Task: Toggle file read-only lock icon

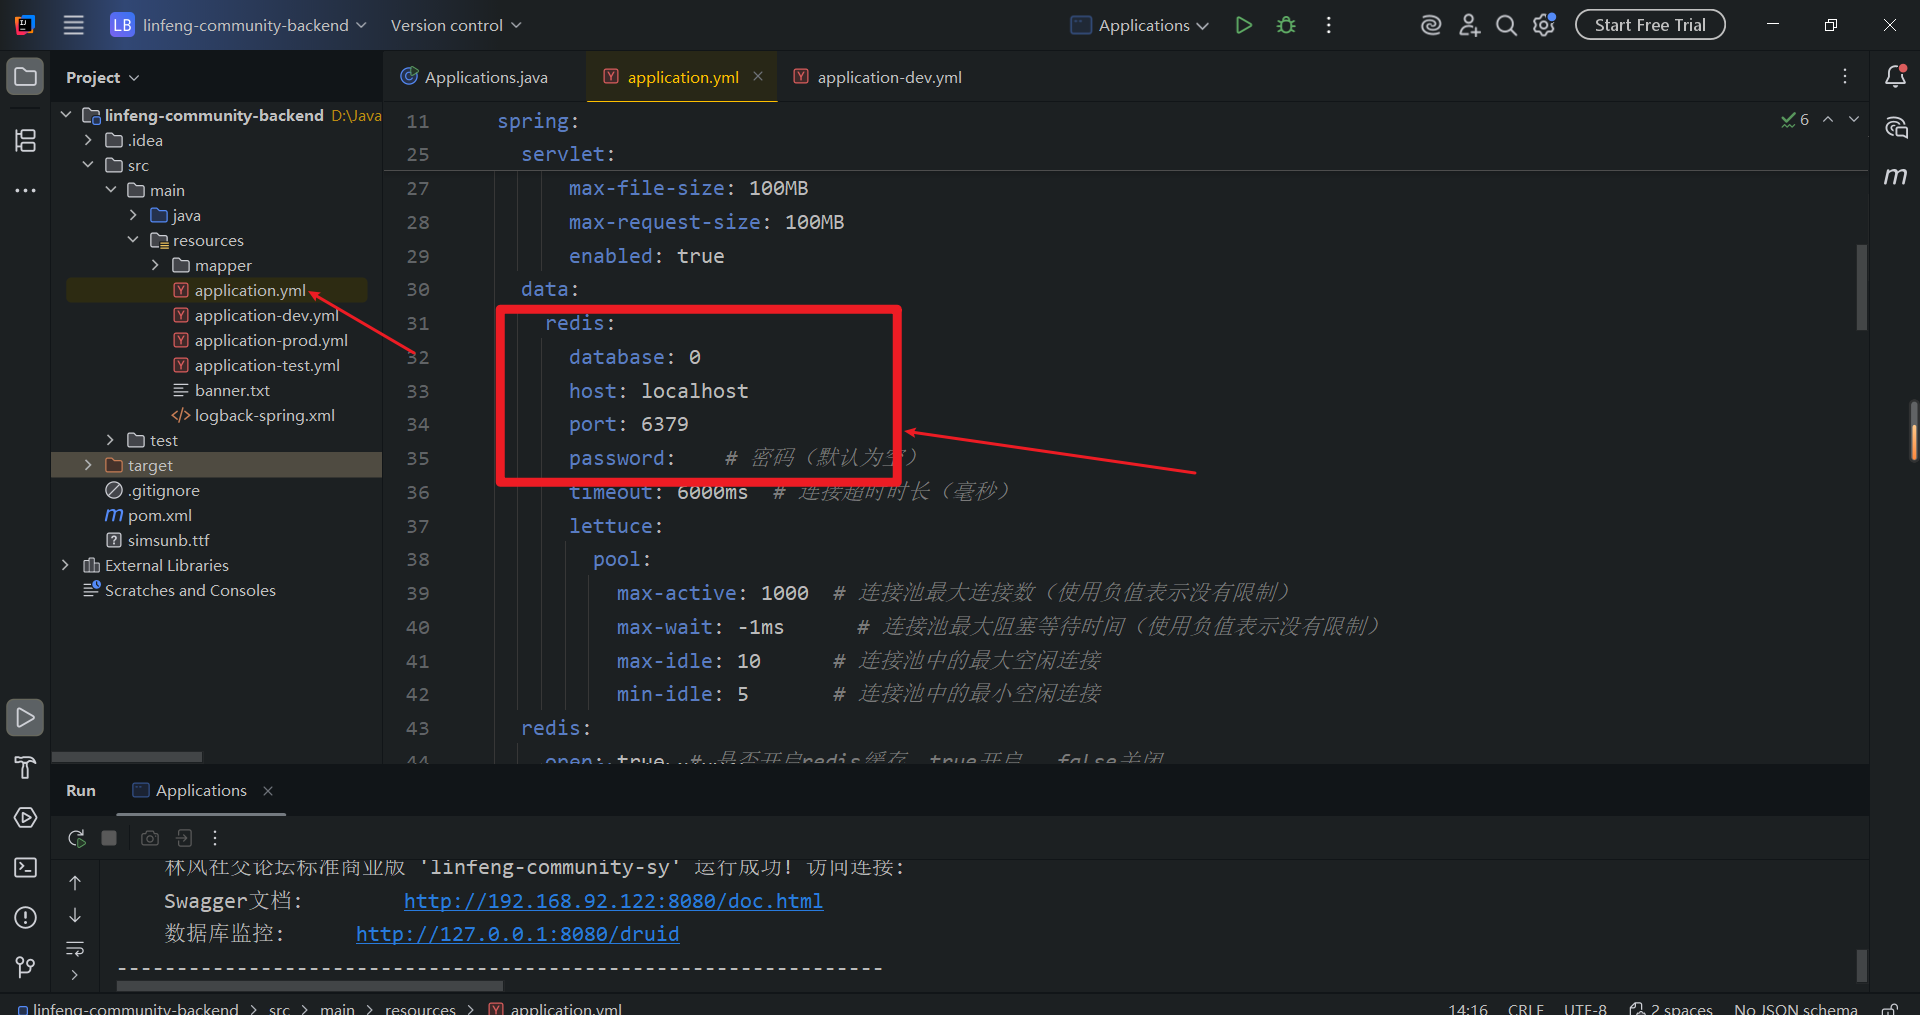Action: click(1889, 1008)
